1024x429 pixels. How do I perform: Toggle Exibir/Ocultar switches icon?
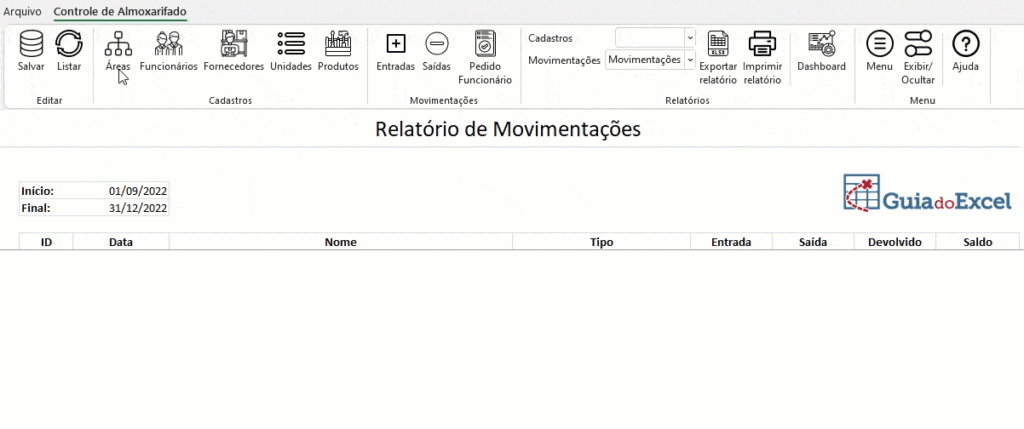[x=918, y=44]
